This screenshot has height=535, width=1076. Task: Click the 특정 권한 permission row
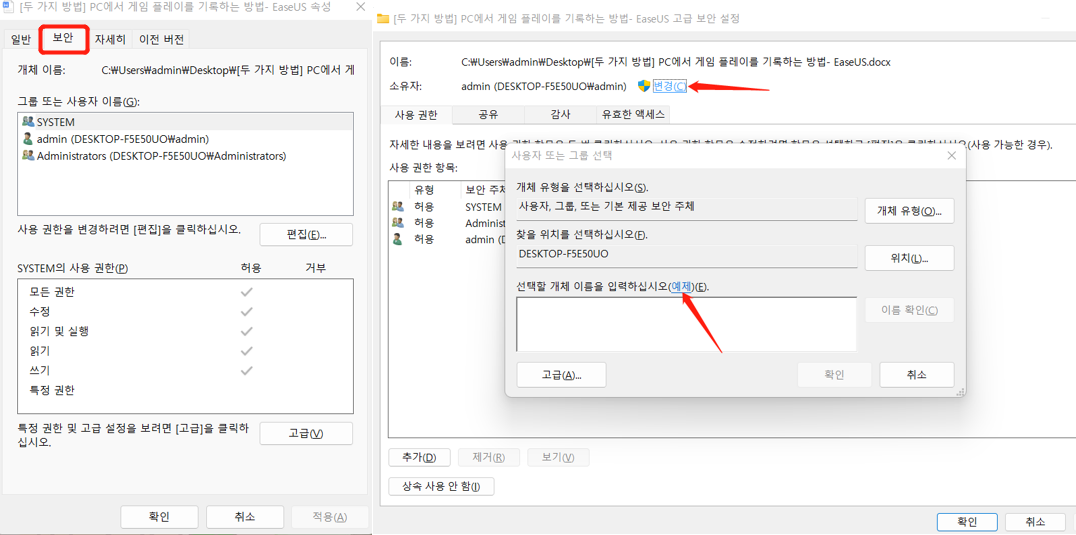[185, 390]
